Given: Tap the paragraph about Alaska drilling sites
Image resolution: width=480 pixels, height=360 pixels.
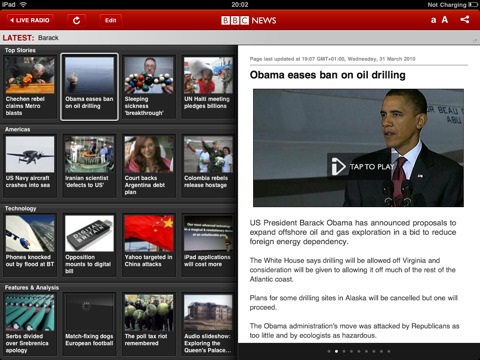Looking at the screenshot, I should click(354, 302).
